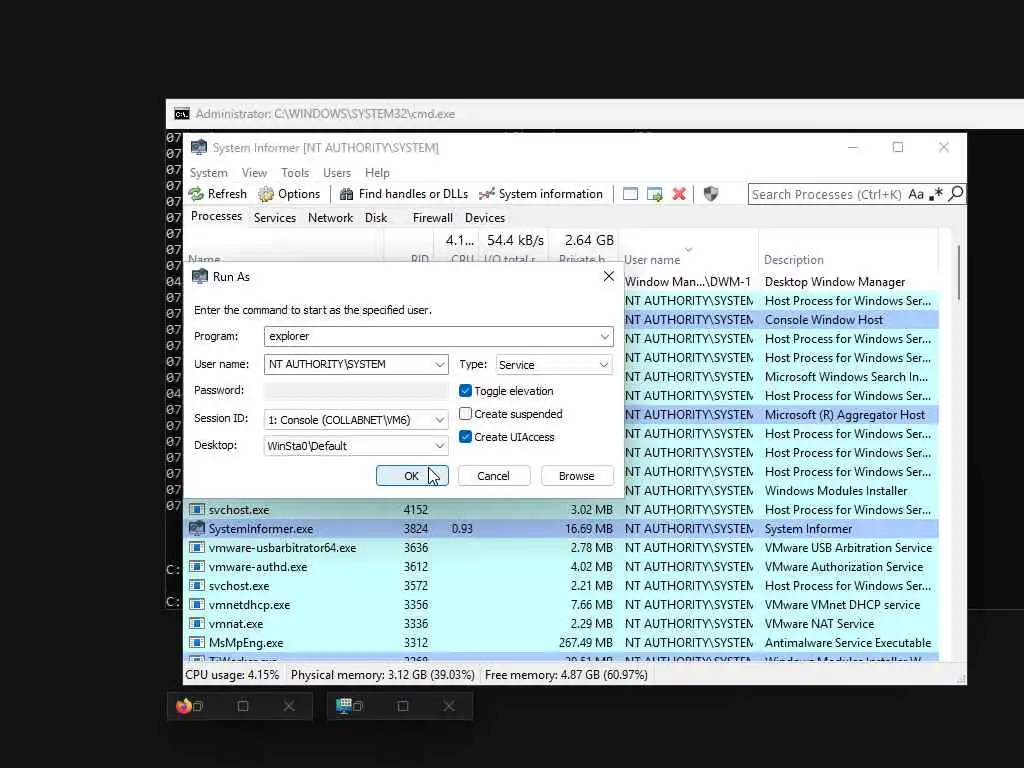Viewport: 1024px width, 768px height.
Task: Check the Create suspended checkbox
Action: pos(465,413)
